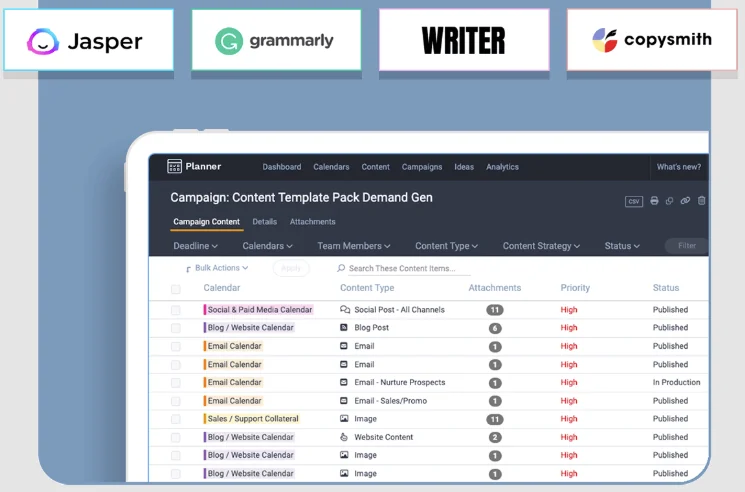Open the Bulk Actions dropdown

pos(217,268)
